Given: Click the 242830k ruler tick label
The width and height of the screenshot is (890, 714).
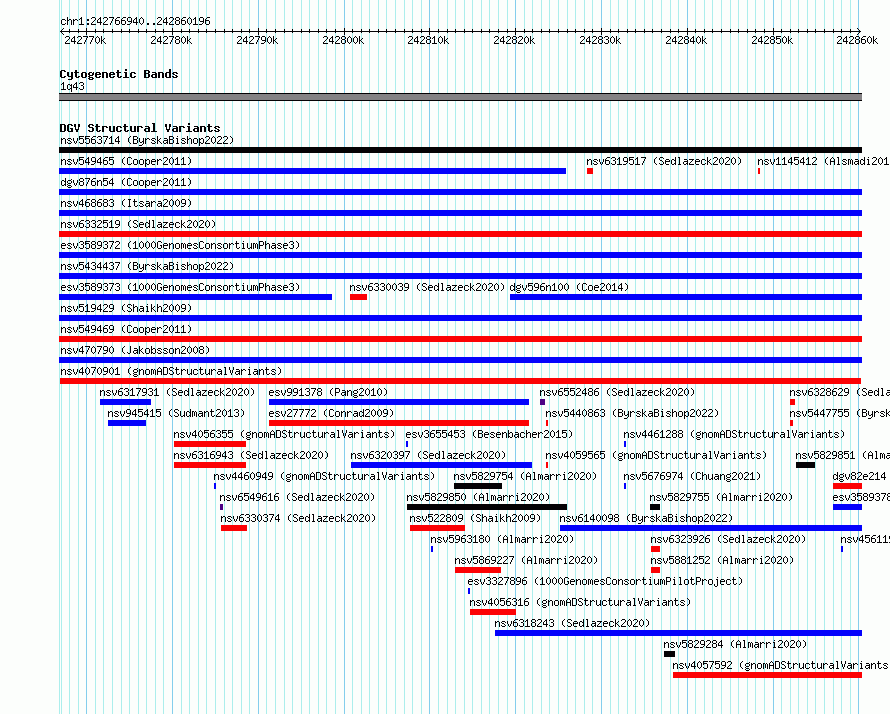Looking at the screenshot, I should (x=600, y=40).
